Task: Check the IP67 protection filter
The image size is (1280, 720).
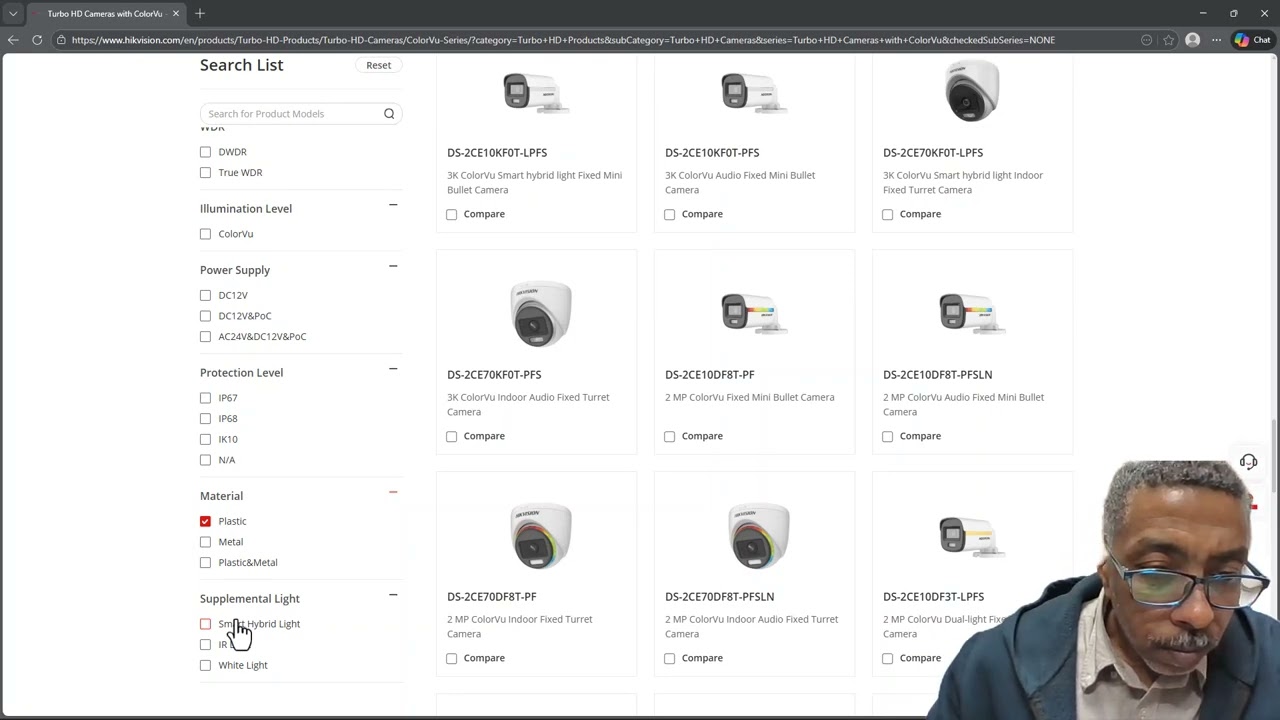Action: [x=205, y=398]
